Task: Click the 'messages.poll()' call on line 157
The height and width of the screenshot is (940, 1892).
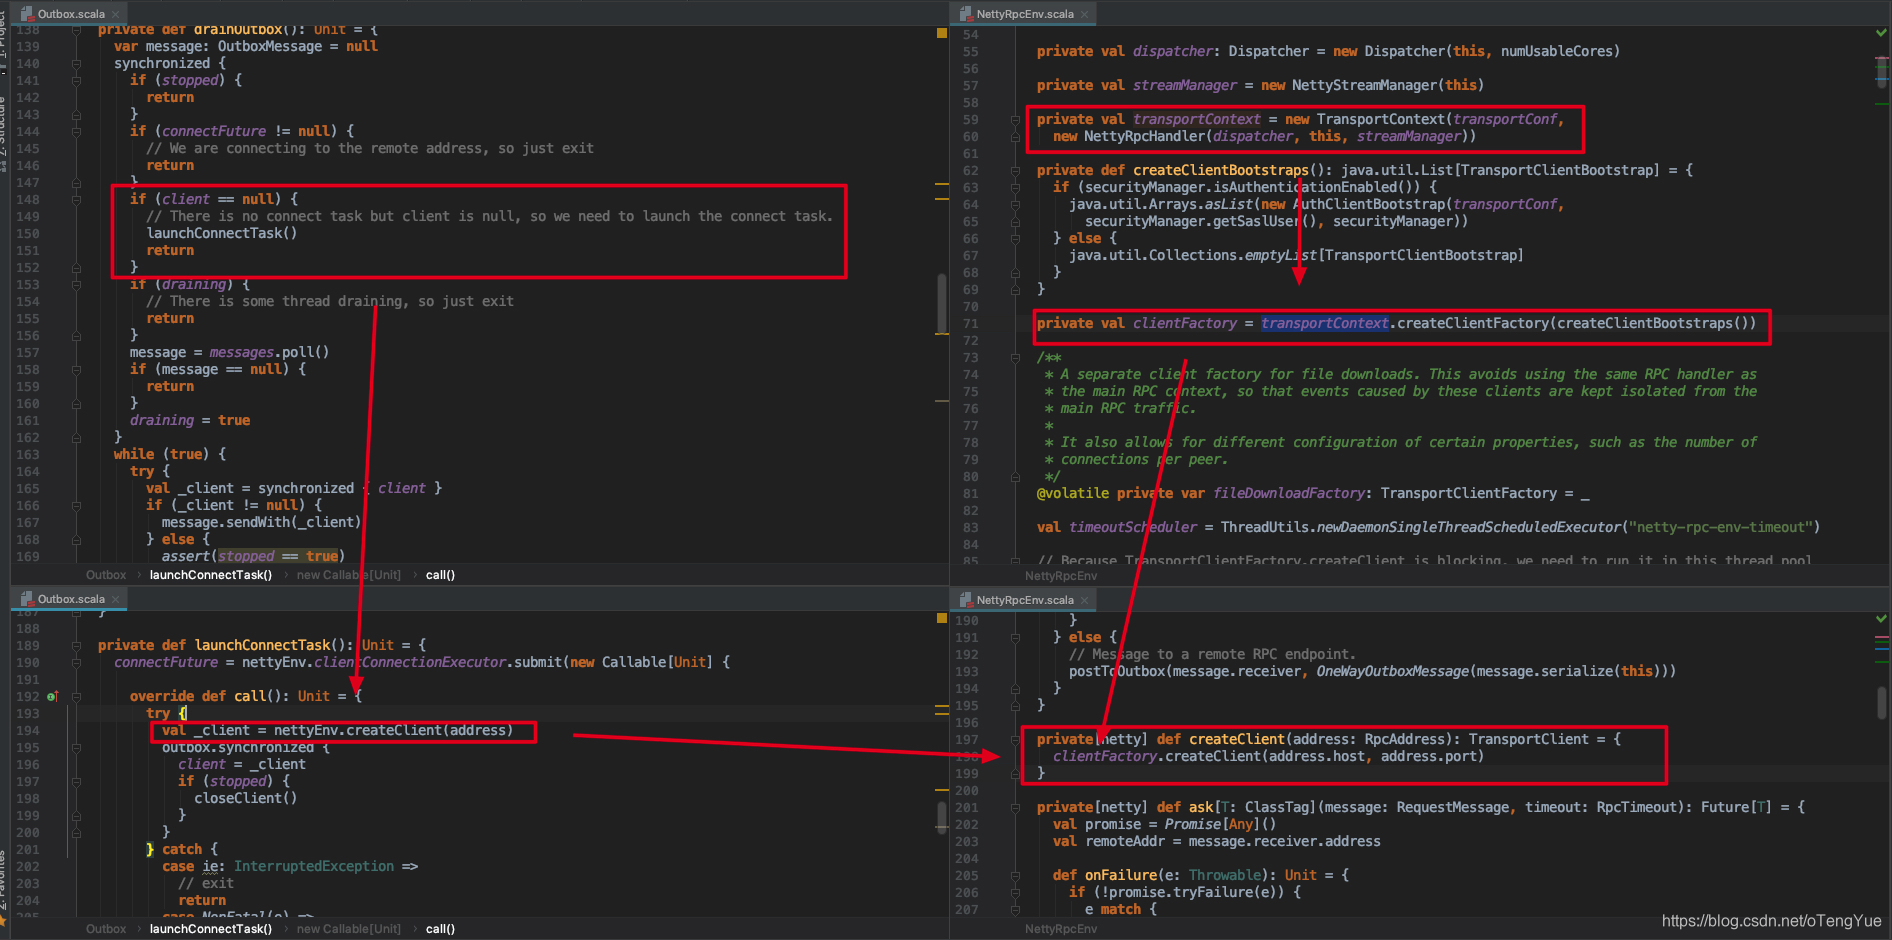Action: coord(269,352)
